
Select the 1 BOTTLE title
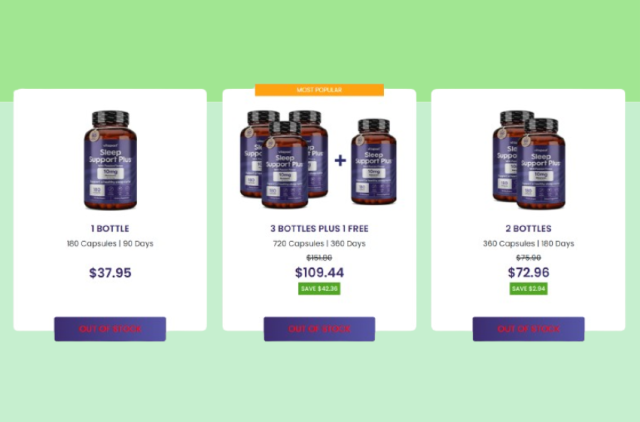click(x=110, y=229)
